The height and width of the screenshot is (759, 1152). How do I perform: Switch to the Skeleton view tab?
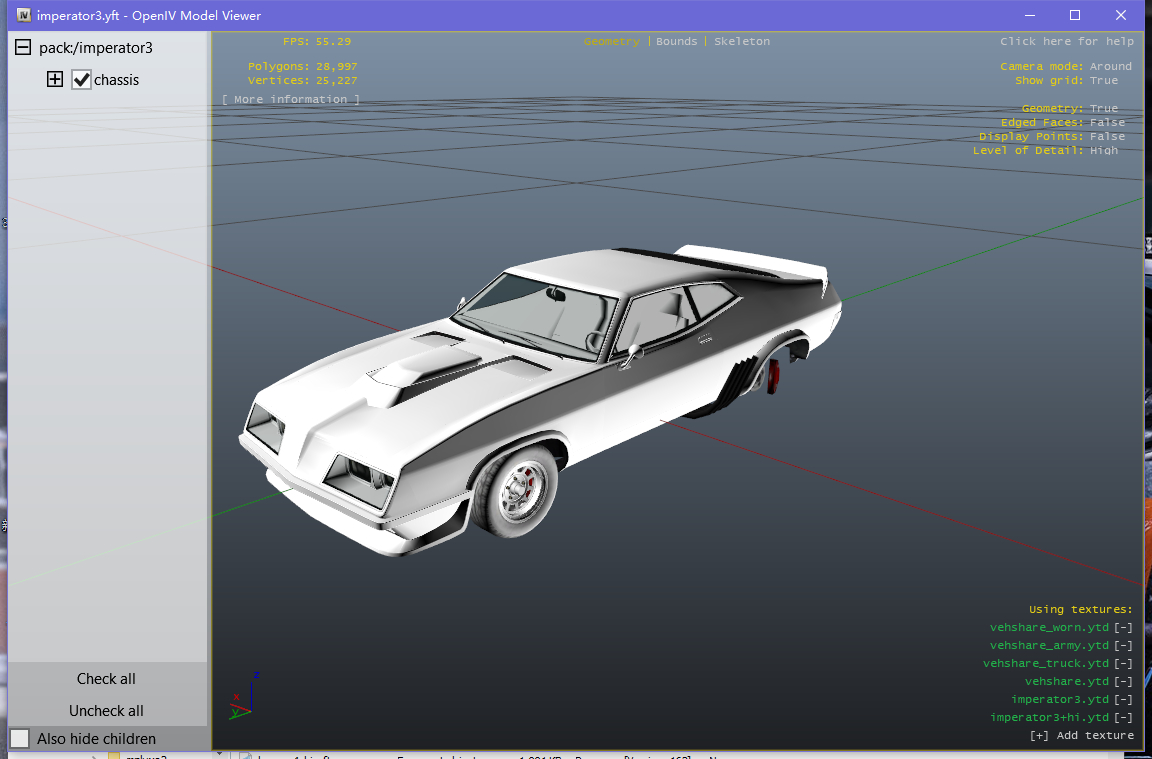point(742,41)
